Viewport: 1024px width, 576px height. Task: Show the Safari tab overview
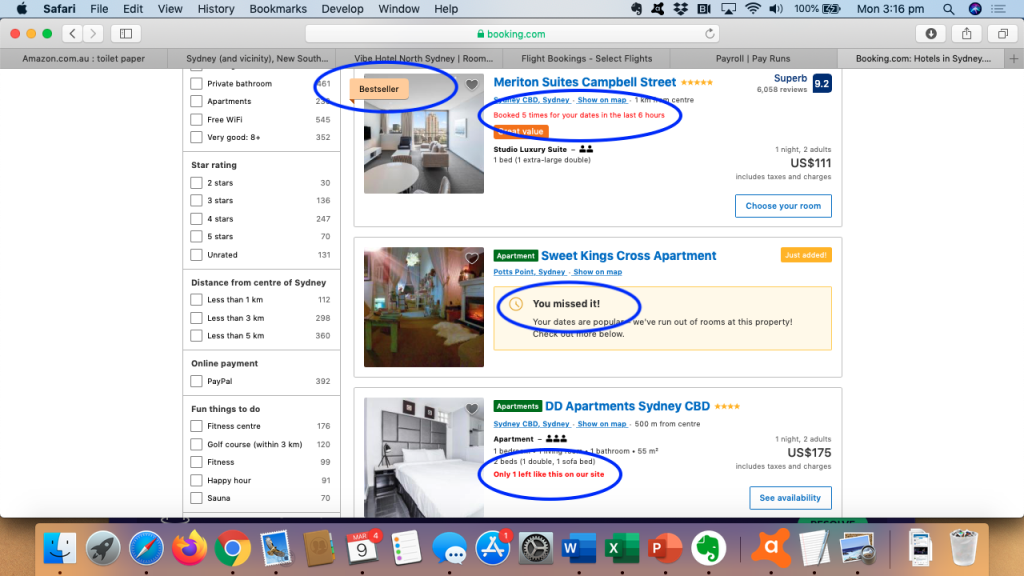1002,33
